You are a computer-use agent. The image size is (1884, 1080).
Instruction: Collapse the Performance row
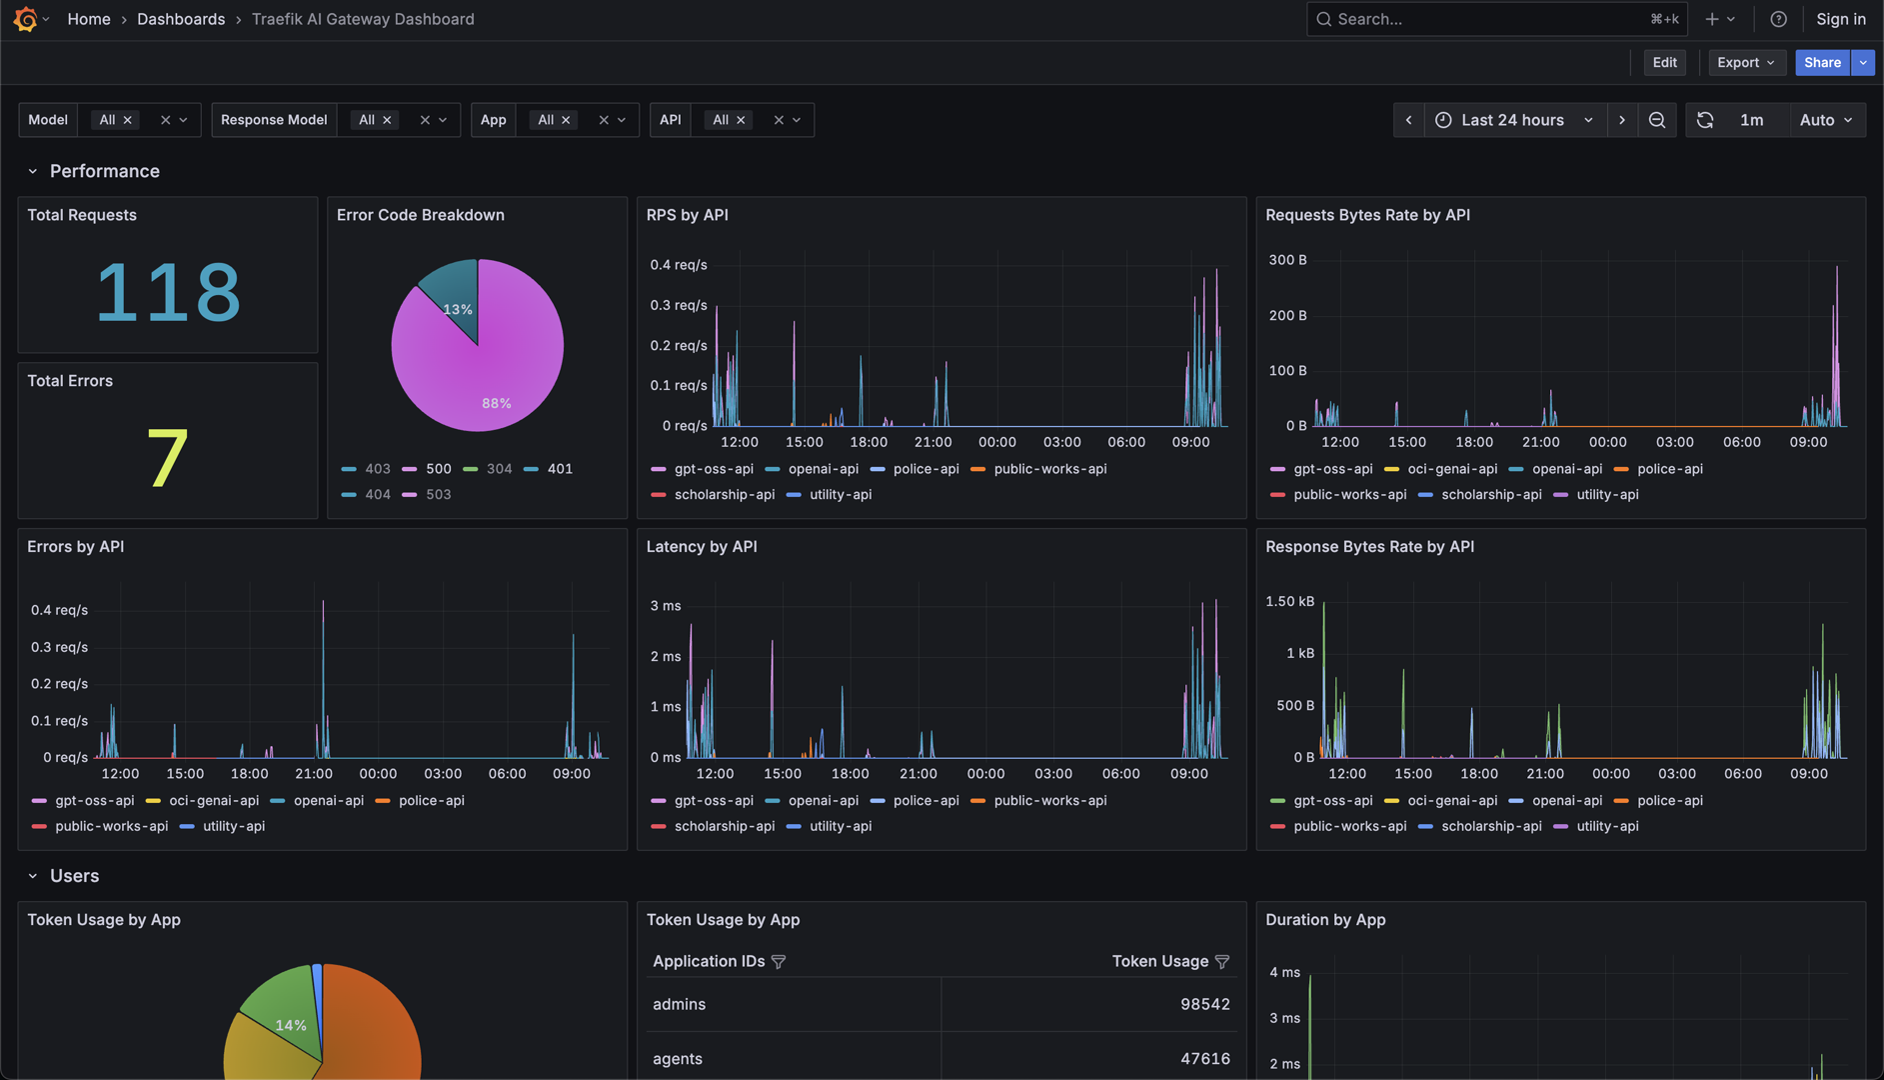[x=33, y=171]
